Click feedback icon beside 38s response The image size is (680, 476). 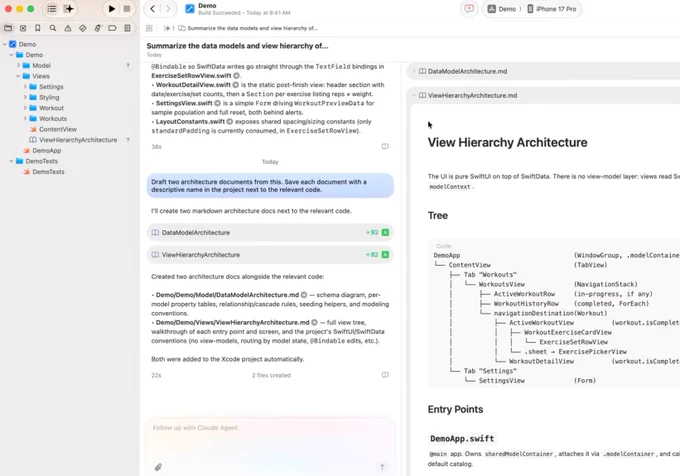coord(385,147)
